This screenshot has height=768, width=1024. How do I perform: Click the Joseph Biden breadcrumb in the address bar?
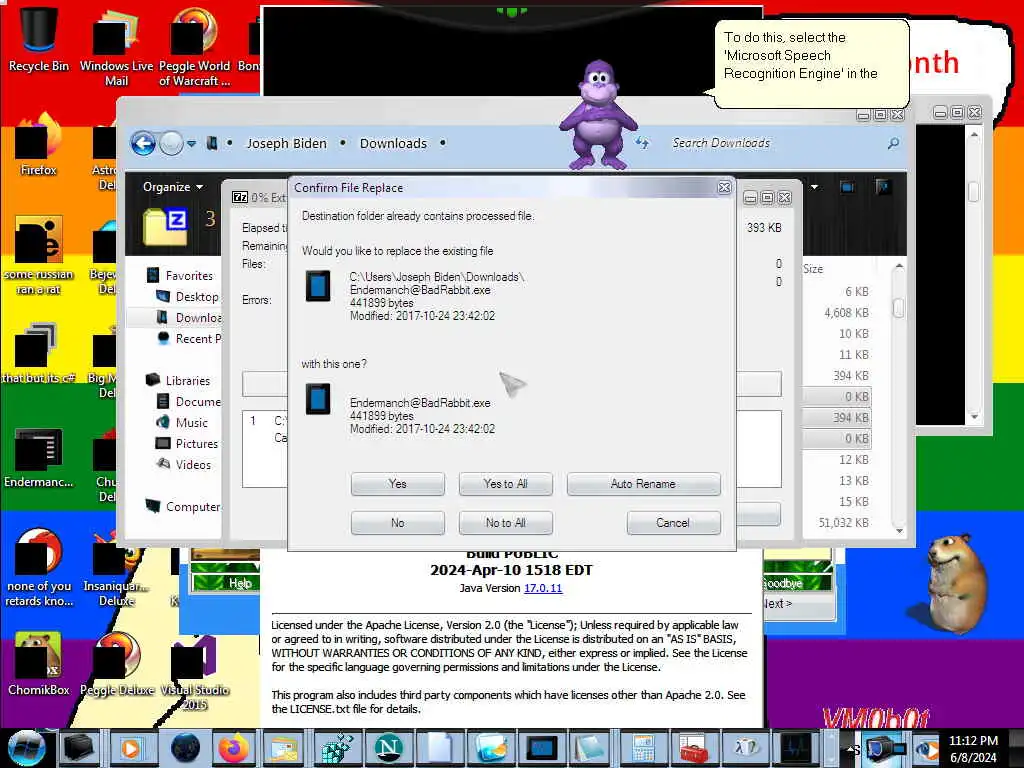click(x=286, y=144)
